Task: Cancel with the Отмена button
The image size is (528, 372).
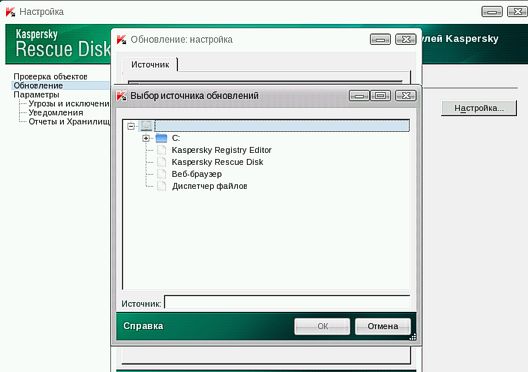Action: pyautogui.click(x=383, y=326)
